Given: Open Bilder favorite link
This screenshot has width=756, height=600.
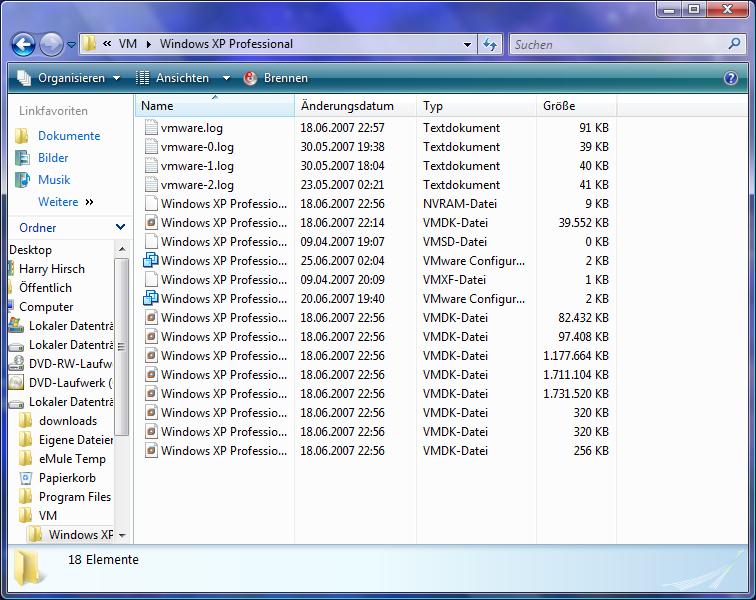Looking at the screenshot, I should (x=53, y=158).
